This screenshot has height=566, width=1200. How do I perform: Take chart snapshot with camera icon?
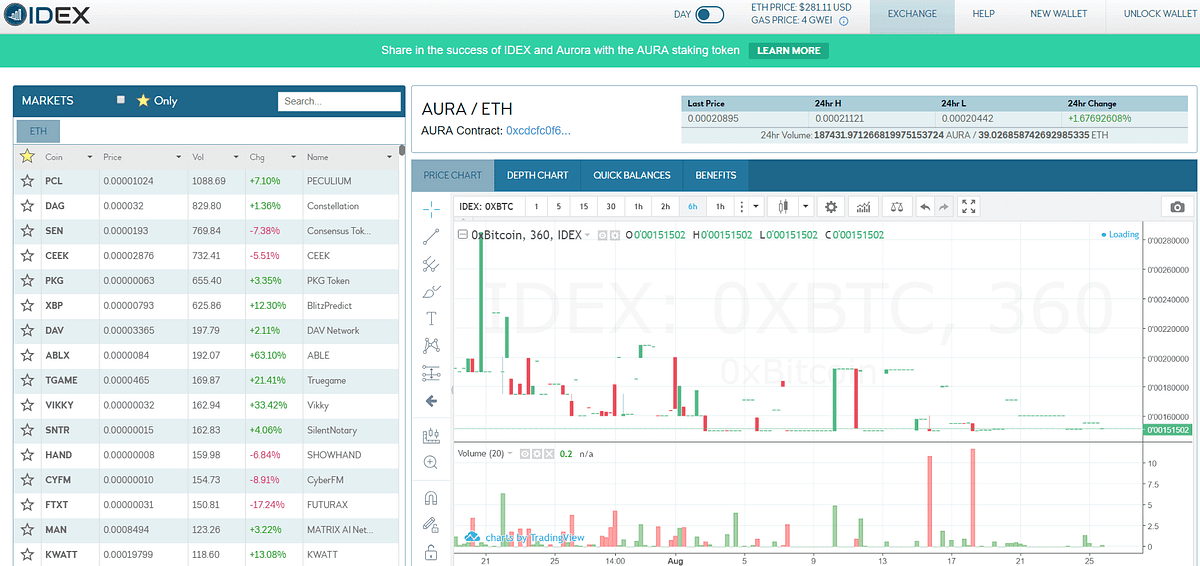(x=1177, y=206)
